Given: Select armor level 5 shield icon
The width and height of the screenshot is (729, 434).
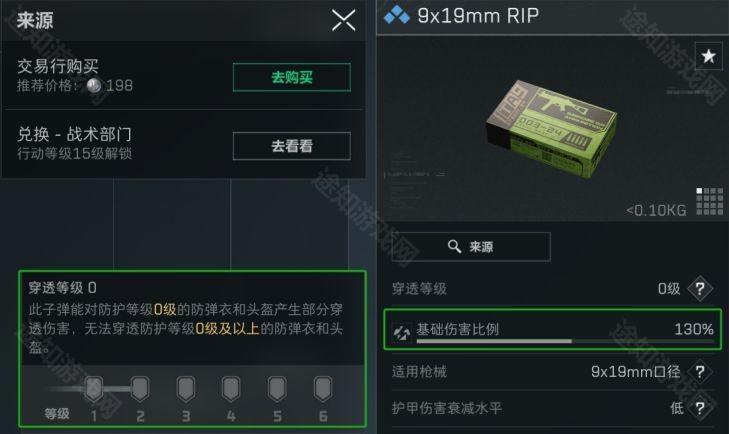Looking at the screenshot, I should 277,389.
